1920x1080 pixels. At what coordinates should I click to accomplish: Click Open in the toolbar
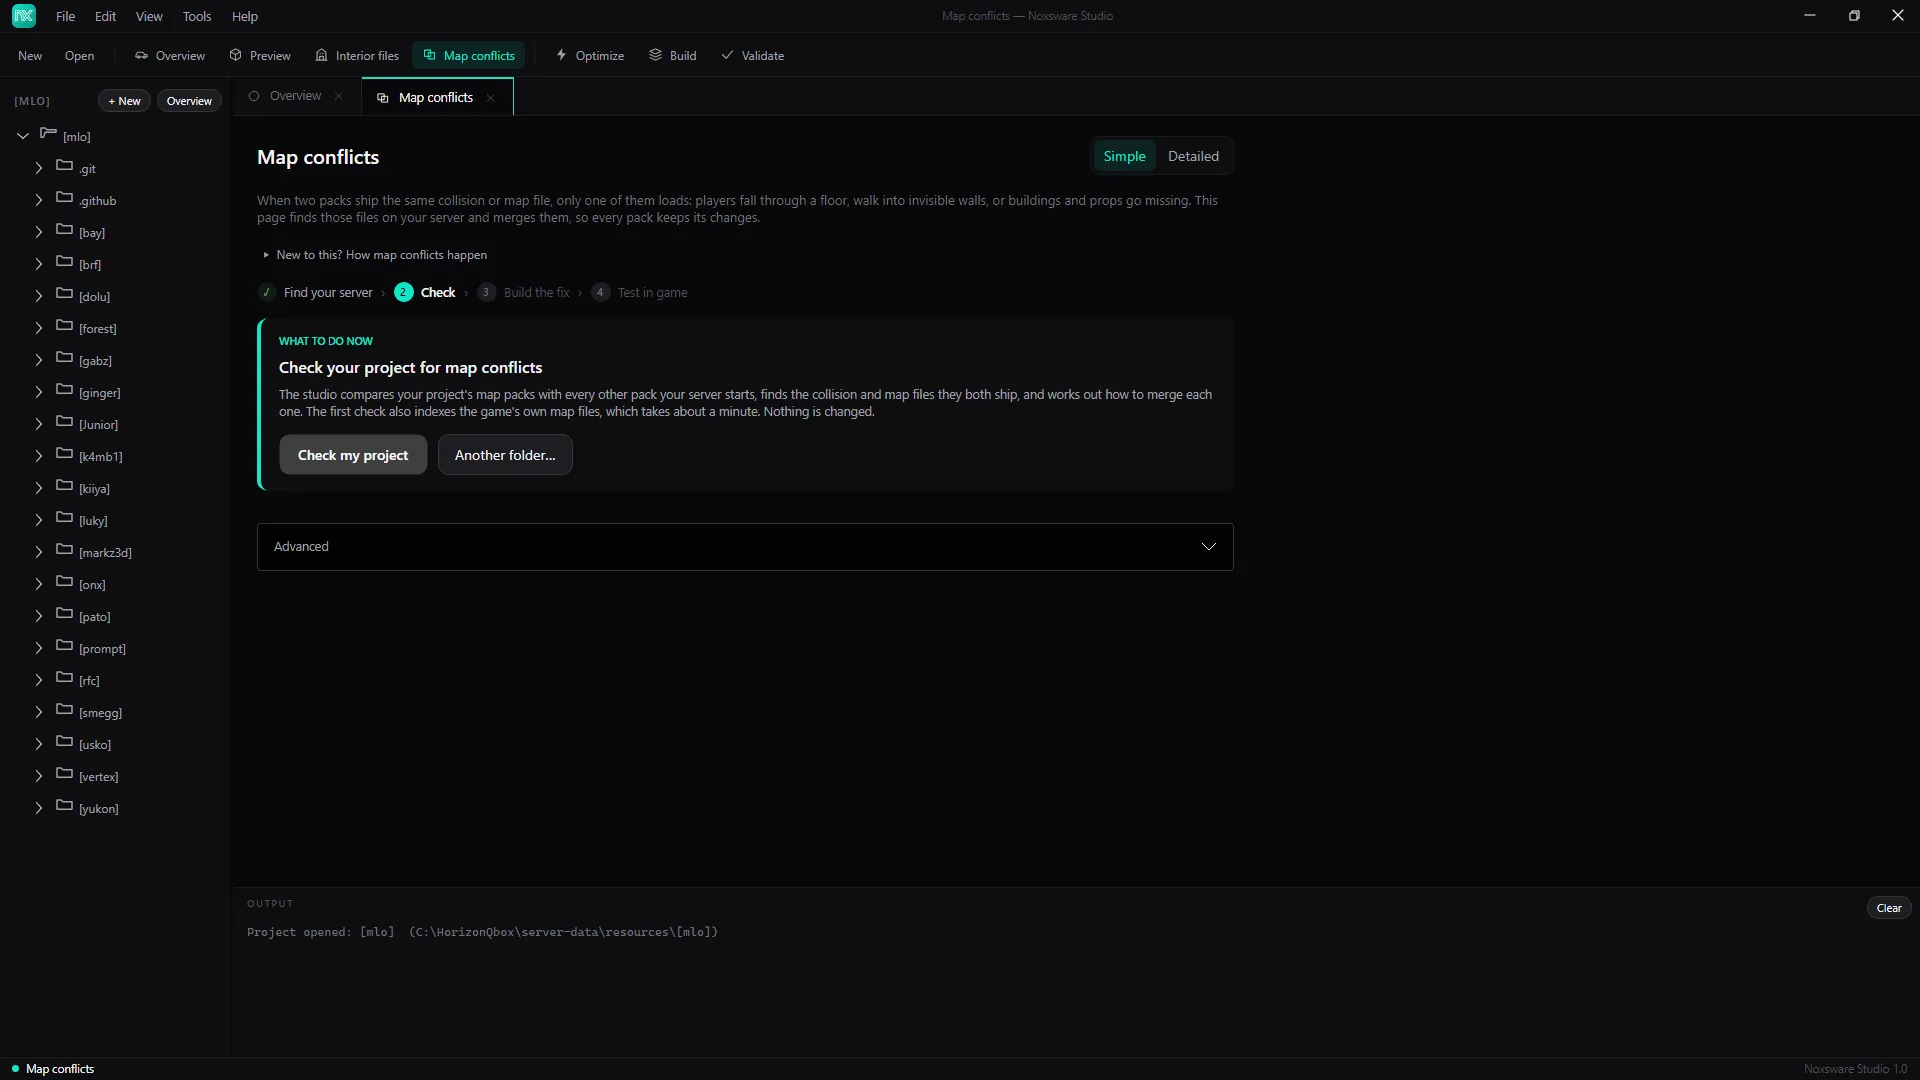[79, 56]
